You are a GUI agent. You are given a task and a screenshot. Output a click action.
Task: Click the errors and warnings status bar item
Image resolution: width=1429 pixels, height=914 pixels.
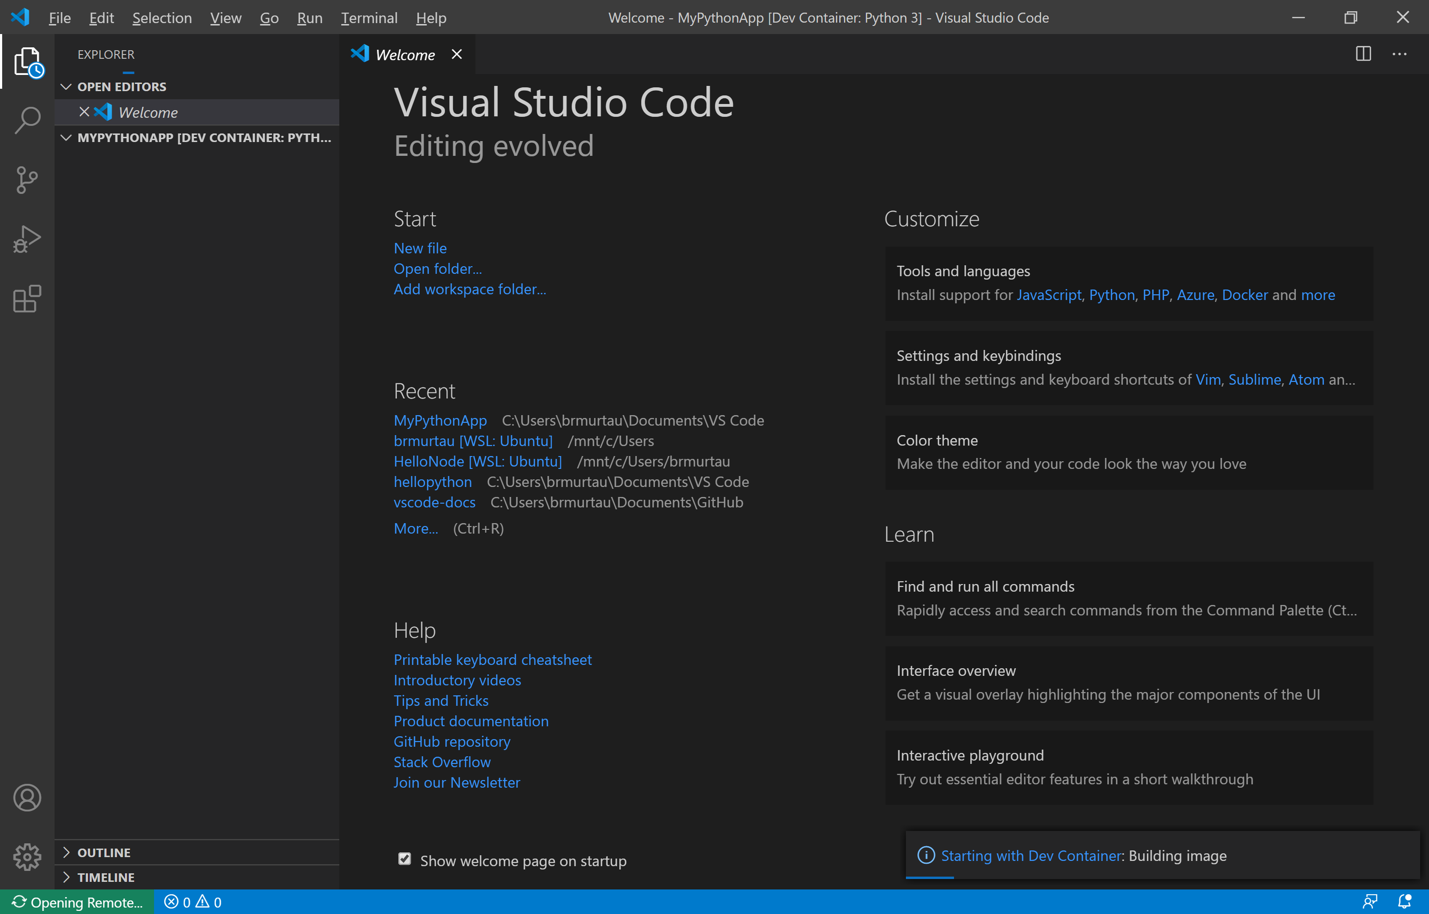pos(191,902)
